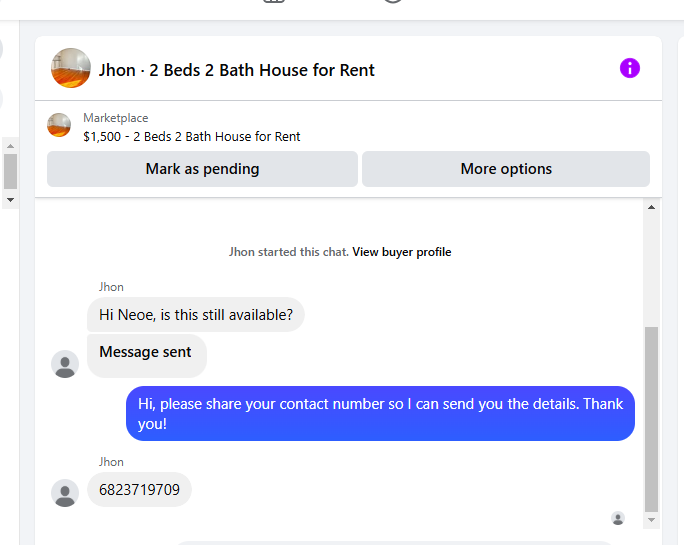Click the 'Hi Neoe, is this still available?' bubble
The height and width of the screenshot is (545, 684).
pyautogui.click(x=195, y=315)
